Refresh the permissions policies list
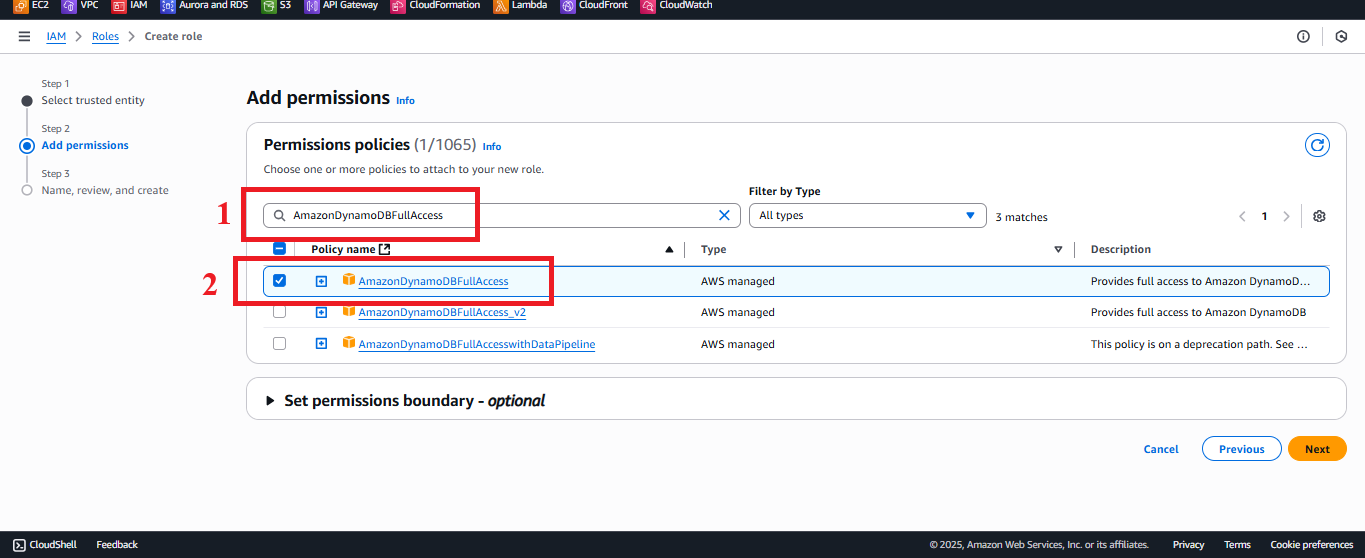Viewport: 1365px width, 558px height. (1318, 145)
